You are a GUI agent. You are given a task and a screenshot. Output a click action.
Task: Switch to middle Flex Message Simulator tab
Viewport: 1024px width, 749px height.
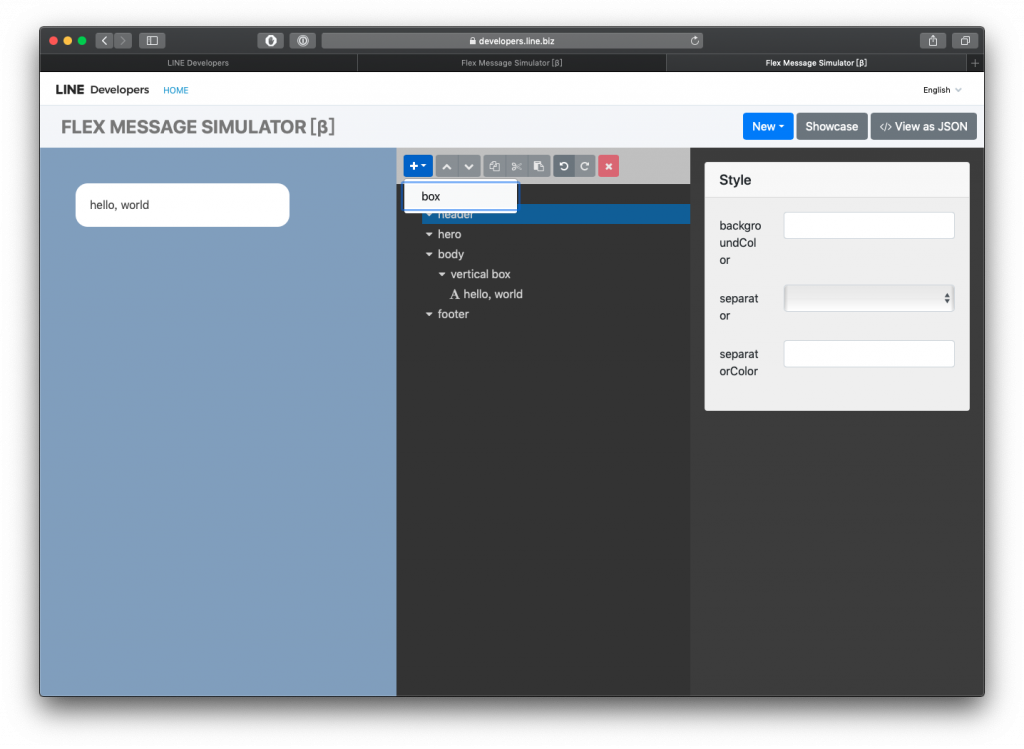[511, 63]
